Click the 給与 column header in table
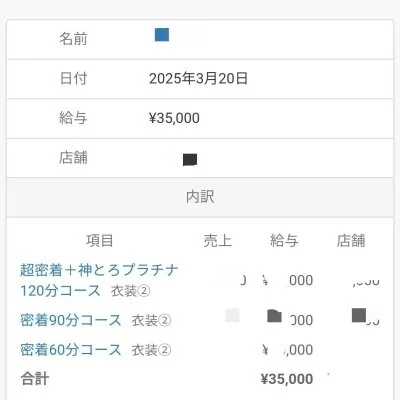The height and width of the screenshot is (400, 400). click(x=284, y=241)
